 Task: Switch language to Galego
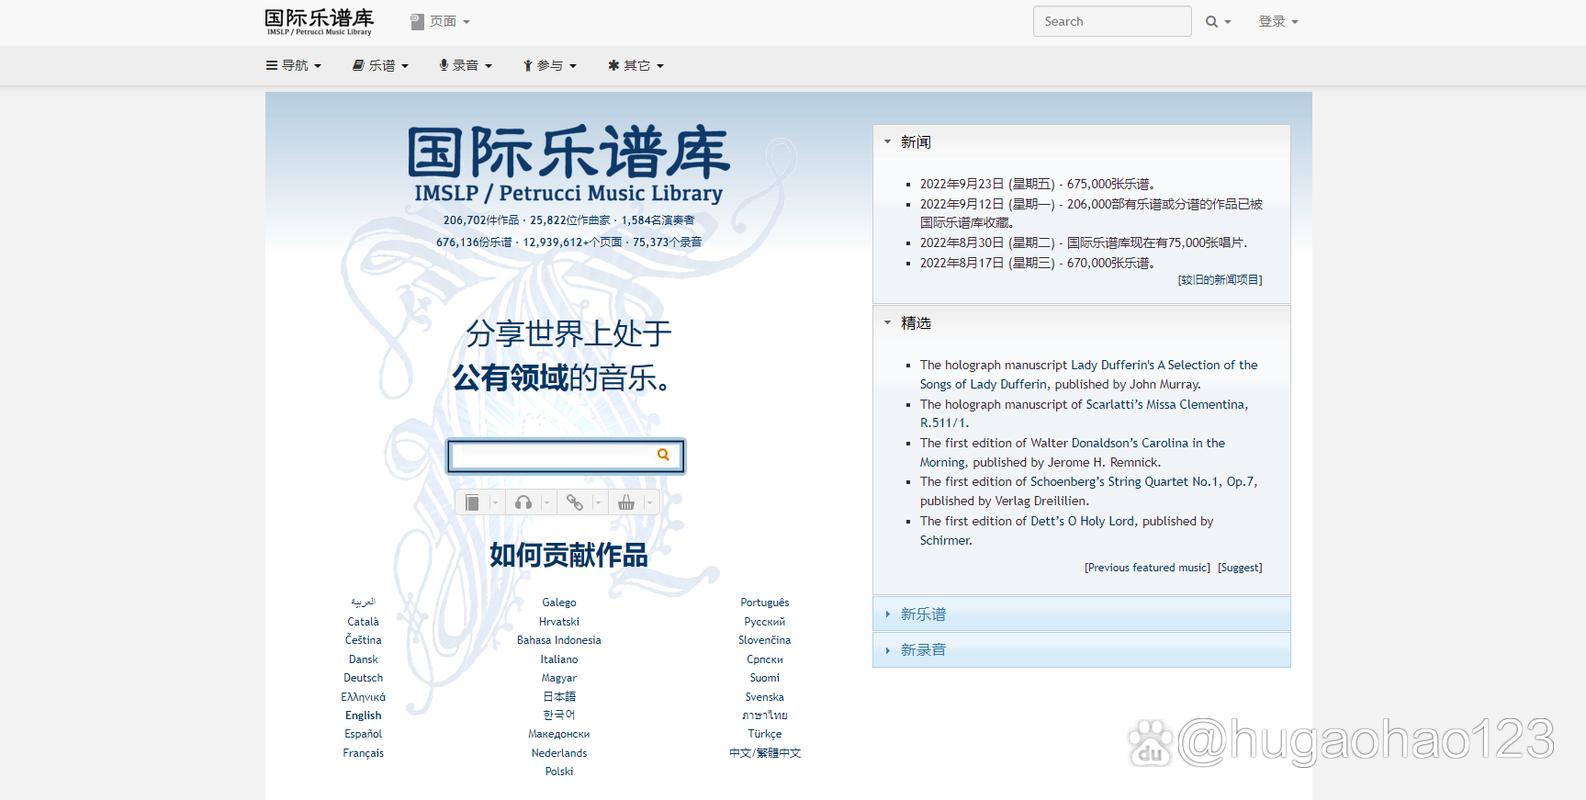coord(559,603)
